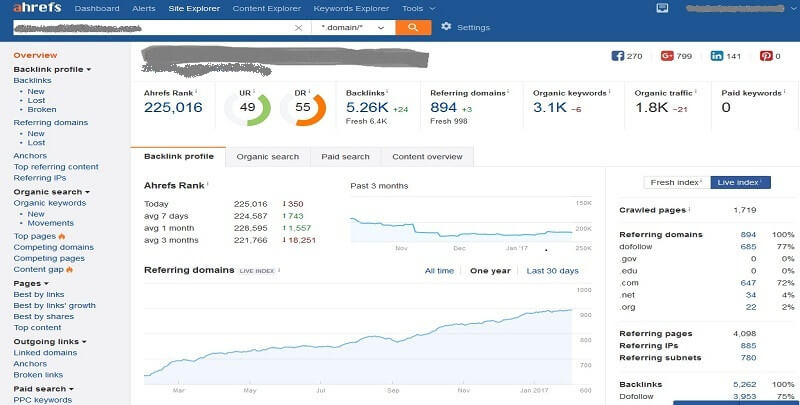This screenshot has width=800, height=405.
Task: Click the 3.1K organic keywords metric
Action: click(x=549, y=108)
